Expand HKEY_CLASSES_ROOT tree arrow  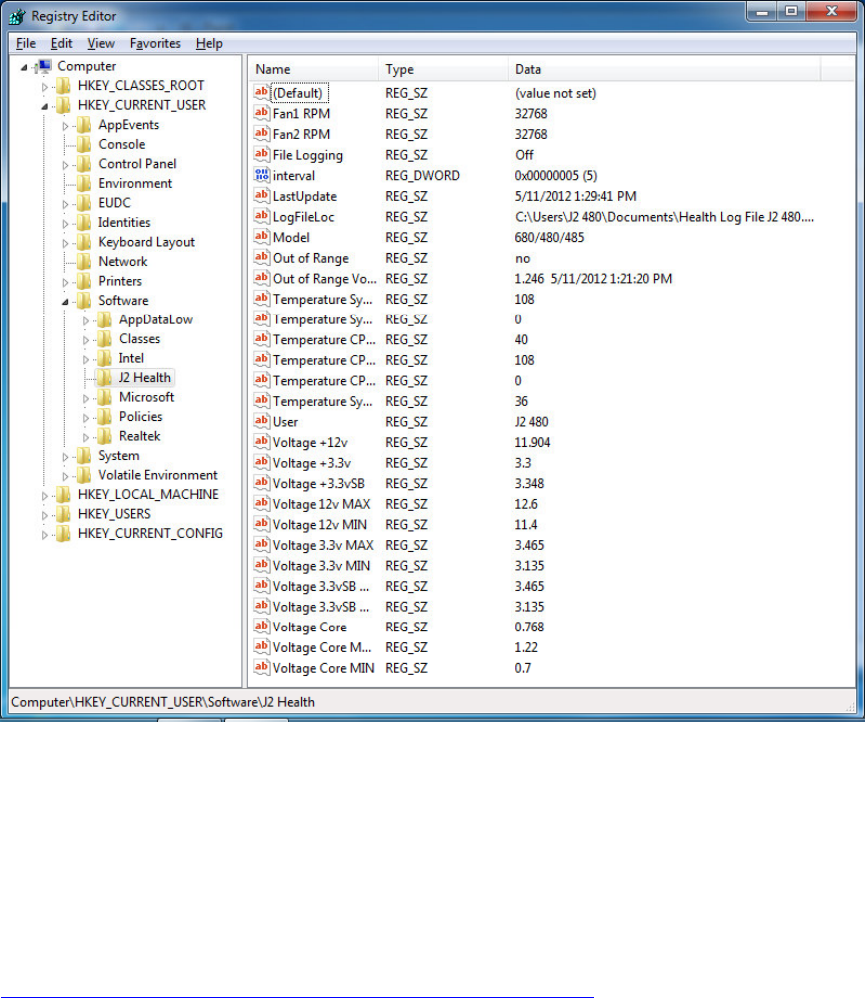pyautogui.click(x=44, y=87)
